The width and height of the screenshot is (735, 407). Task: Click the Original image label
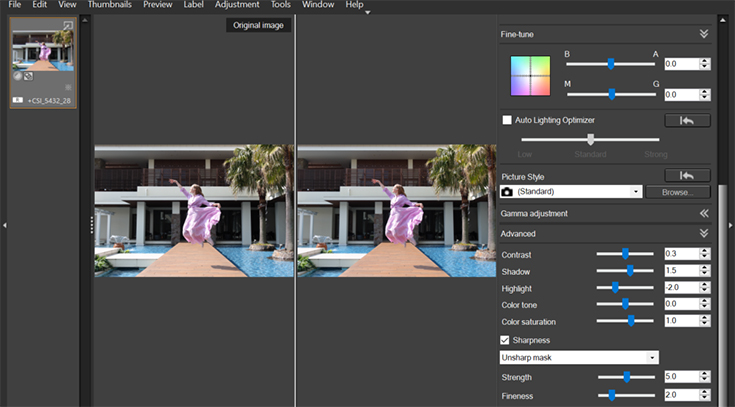tap(259, 25)
